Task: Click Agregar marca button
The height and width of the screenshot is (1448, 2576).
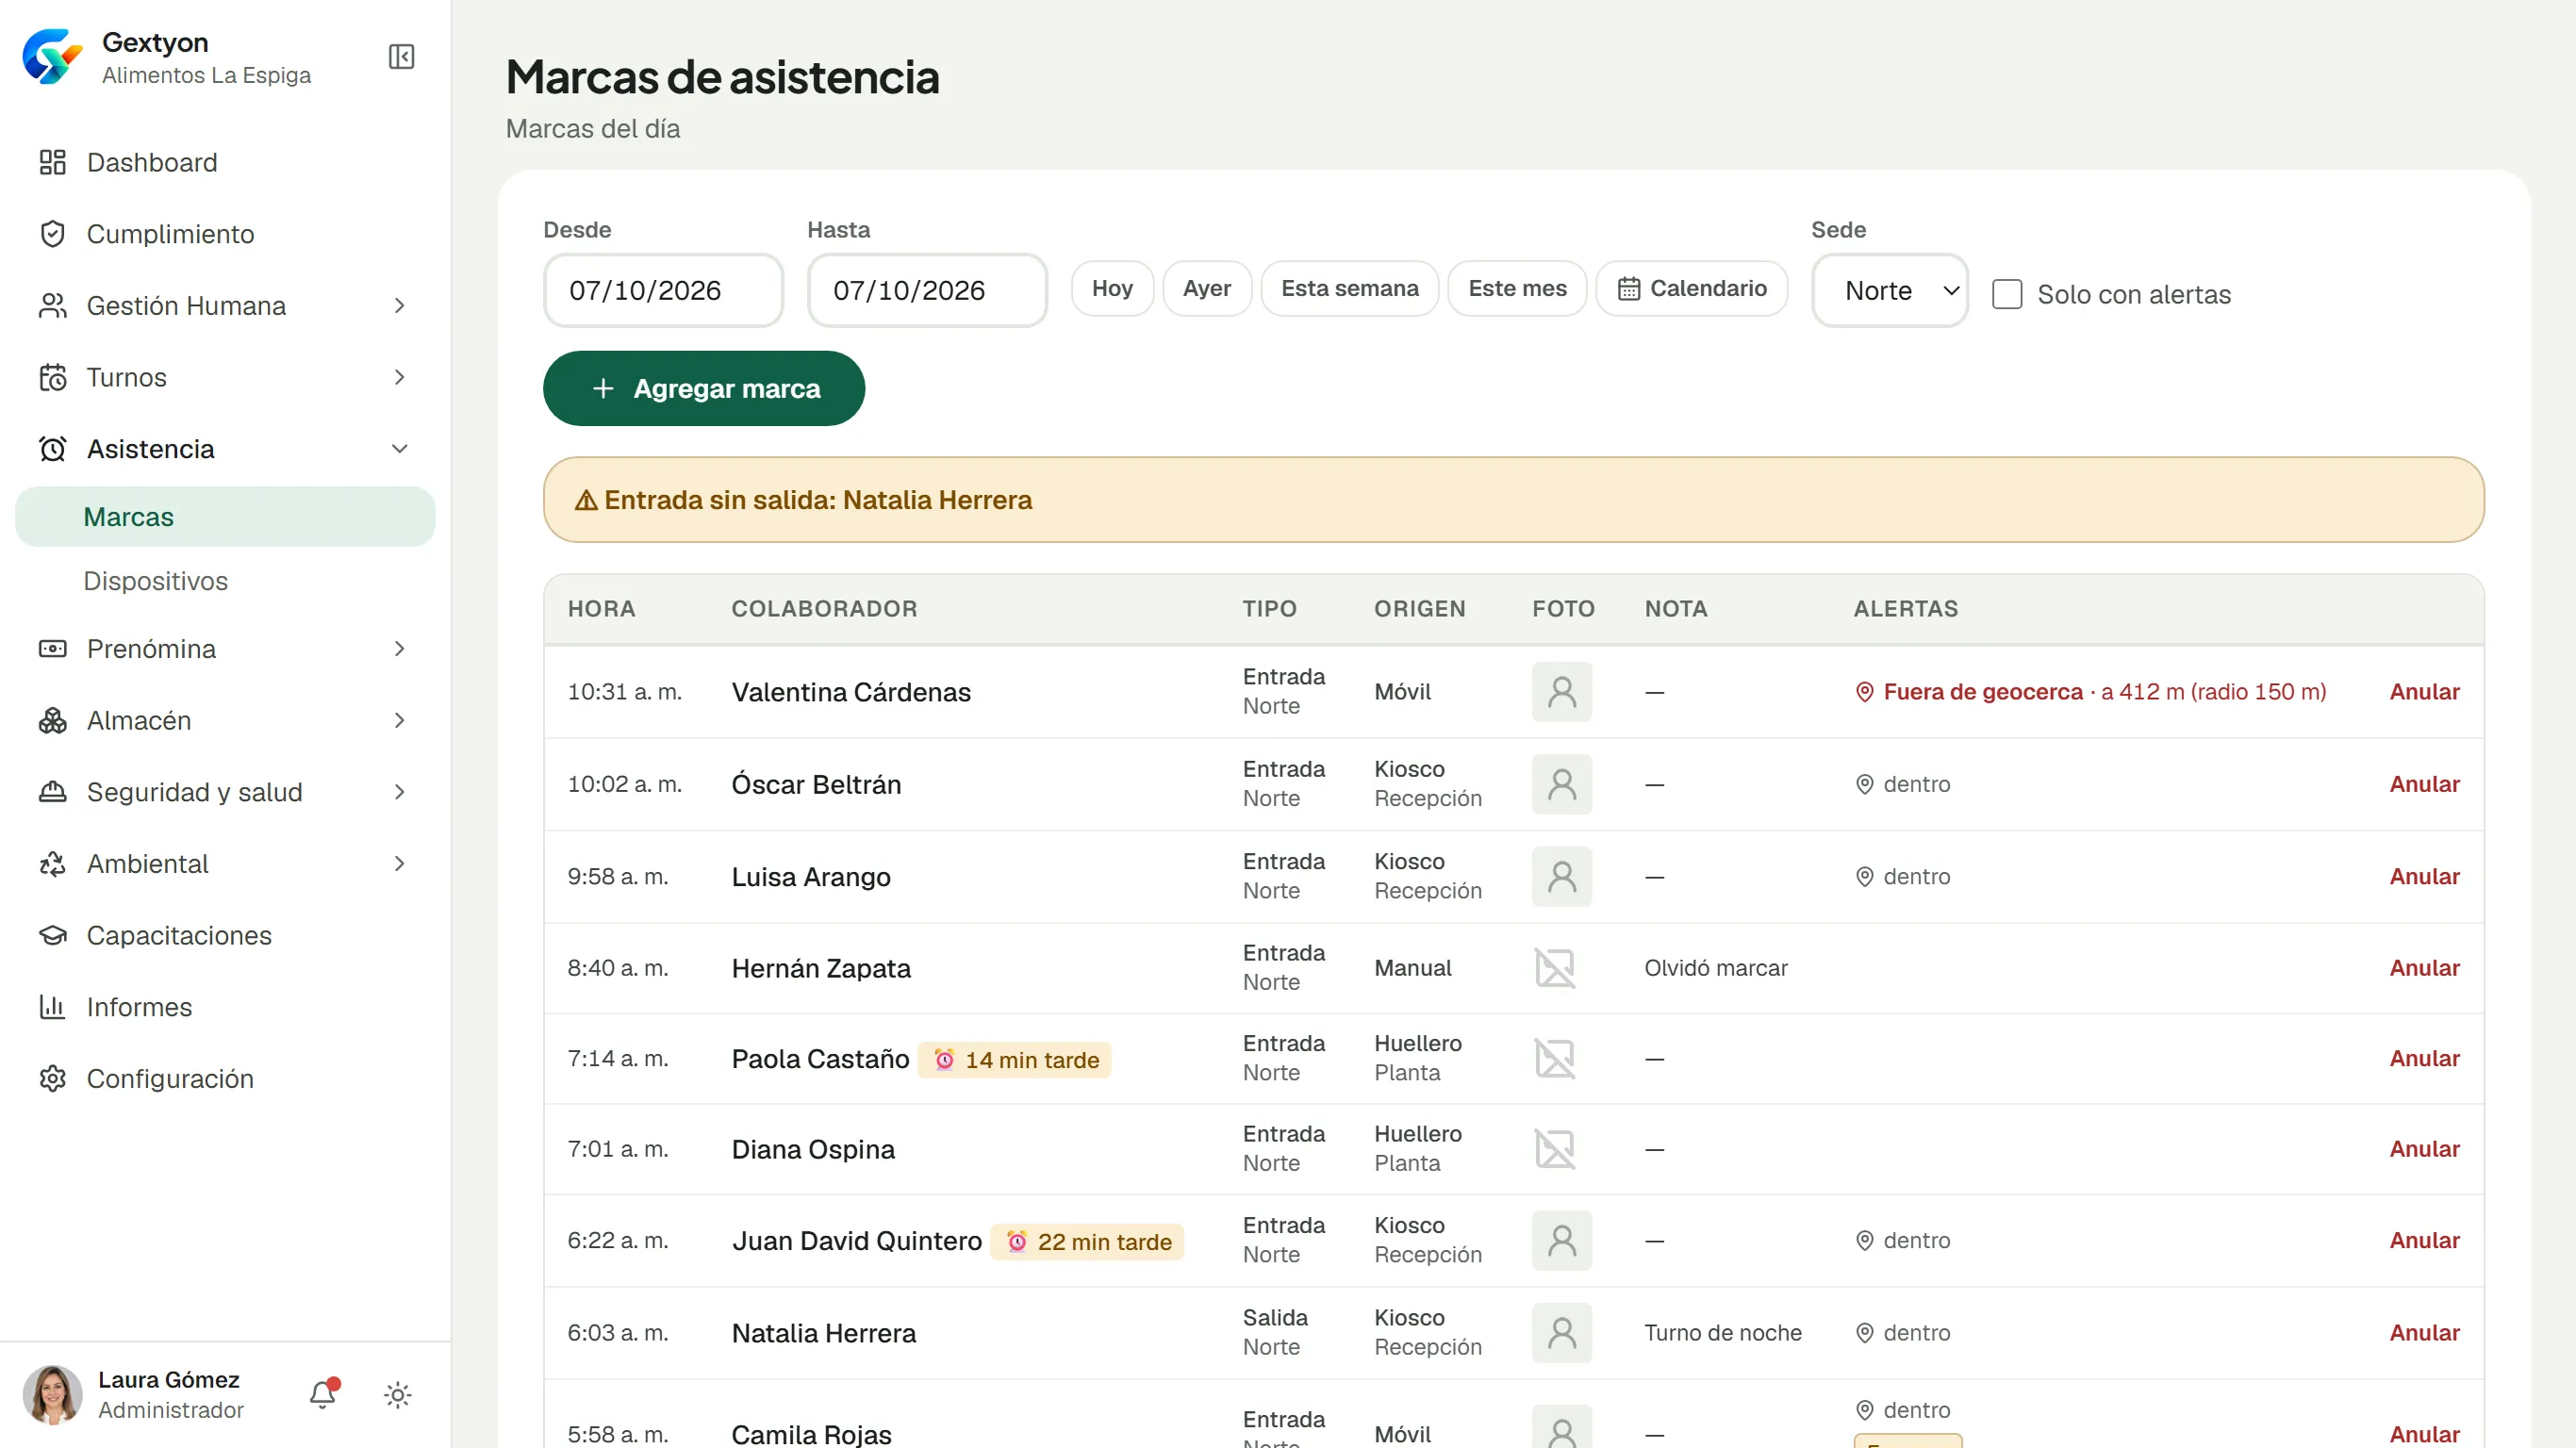Action: tap(703, 388)
